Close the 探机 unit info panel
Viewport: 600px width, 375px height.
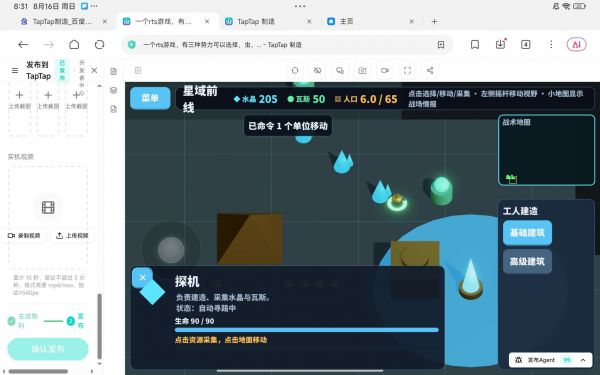(x=143, y=277)
